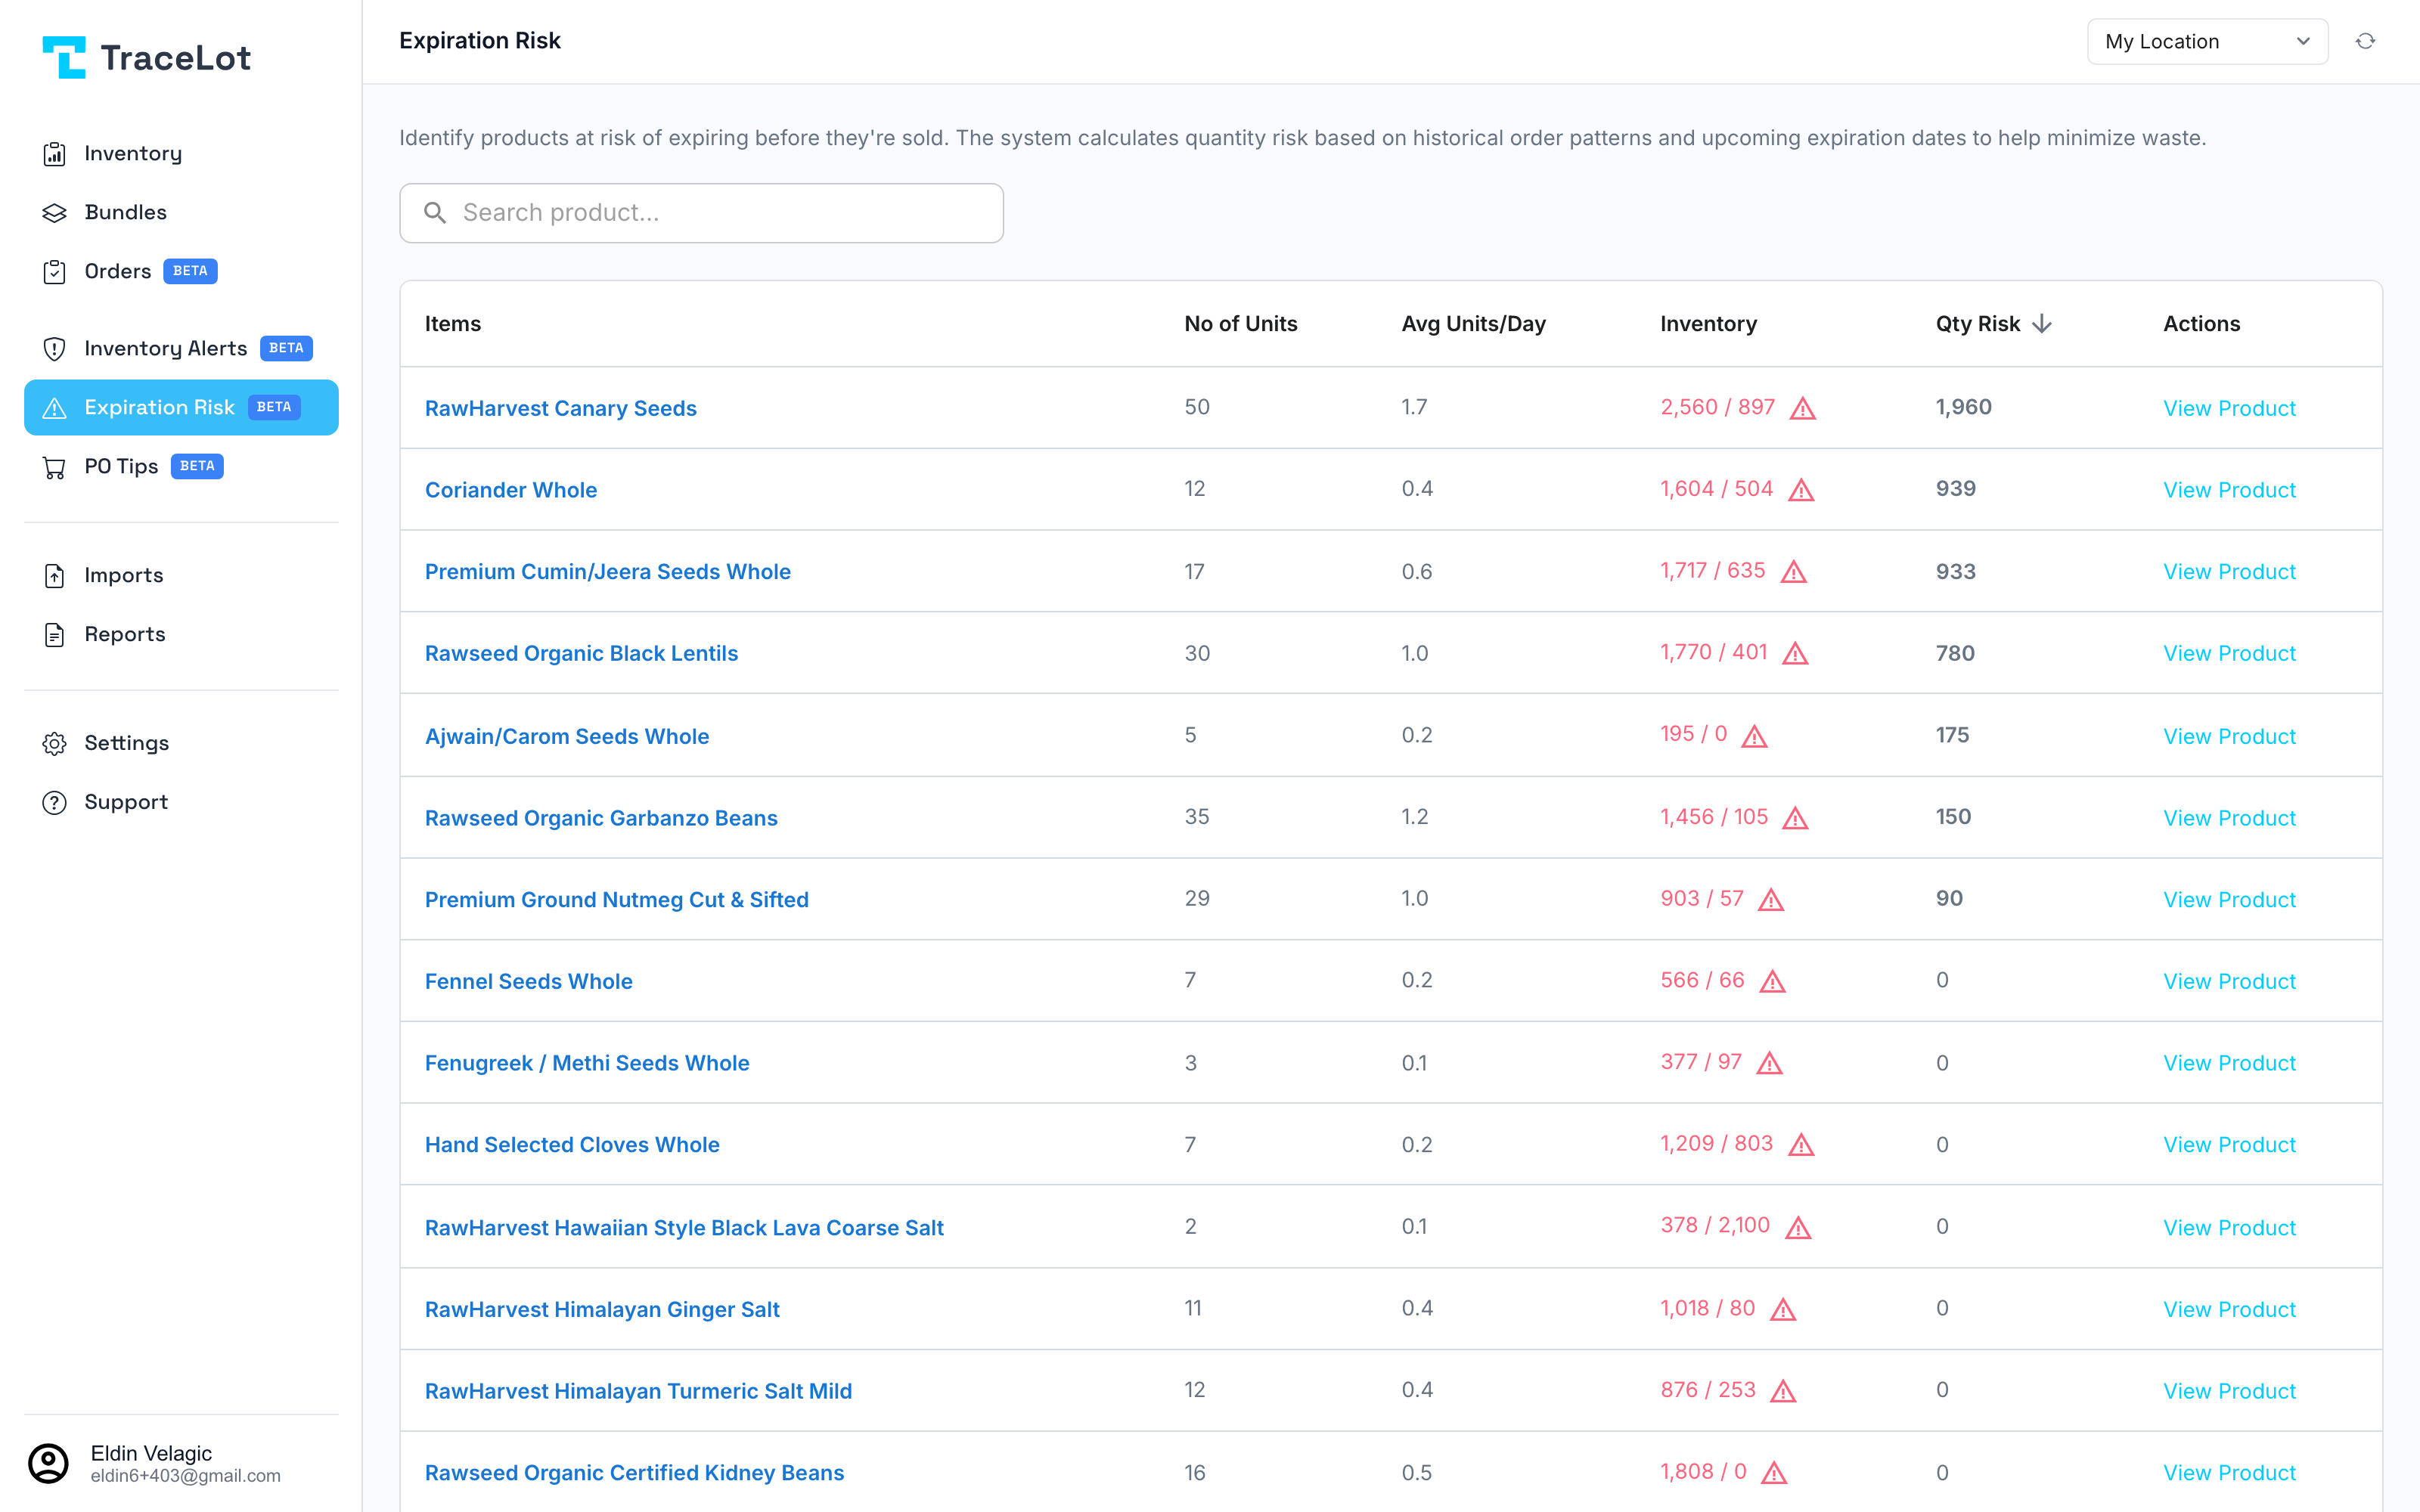This screenshot has width=2420, height=1512.
Task: Click warning icon in RawHarvest Canary Seeds row
Action: [x=1802, y=408]
